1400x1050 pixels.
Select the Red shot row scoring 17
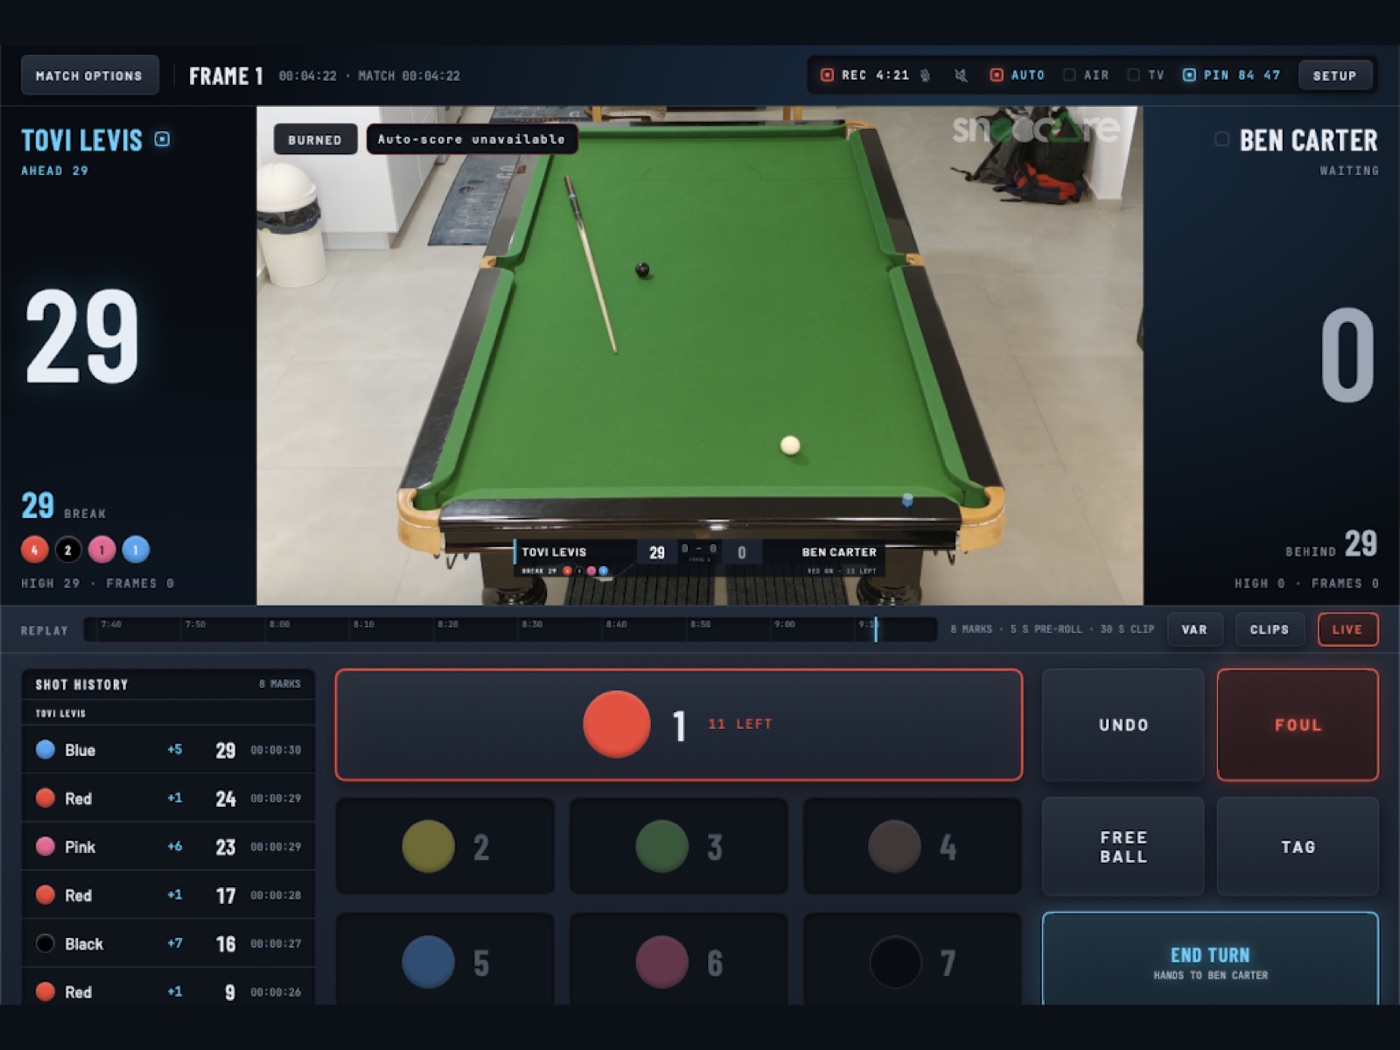coord(168,895)
